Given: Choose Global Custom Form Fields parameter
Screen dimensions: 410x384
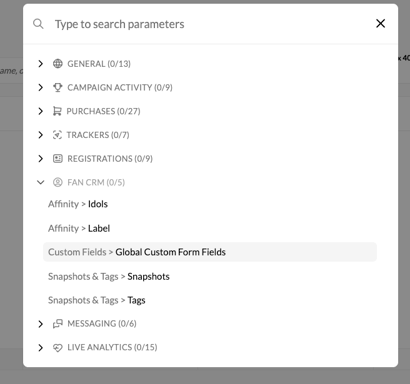Looking at the screenshot, I should coord(210,252).
